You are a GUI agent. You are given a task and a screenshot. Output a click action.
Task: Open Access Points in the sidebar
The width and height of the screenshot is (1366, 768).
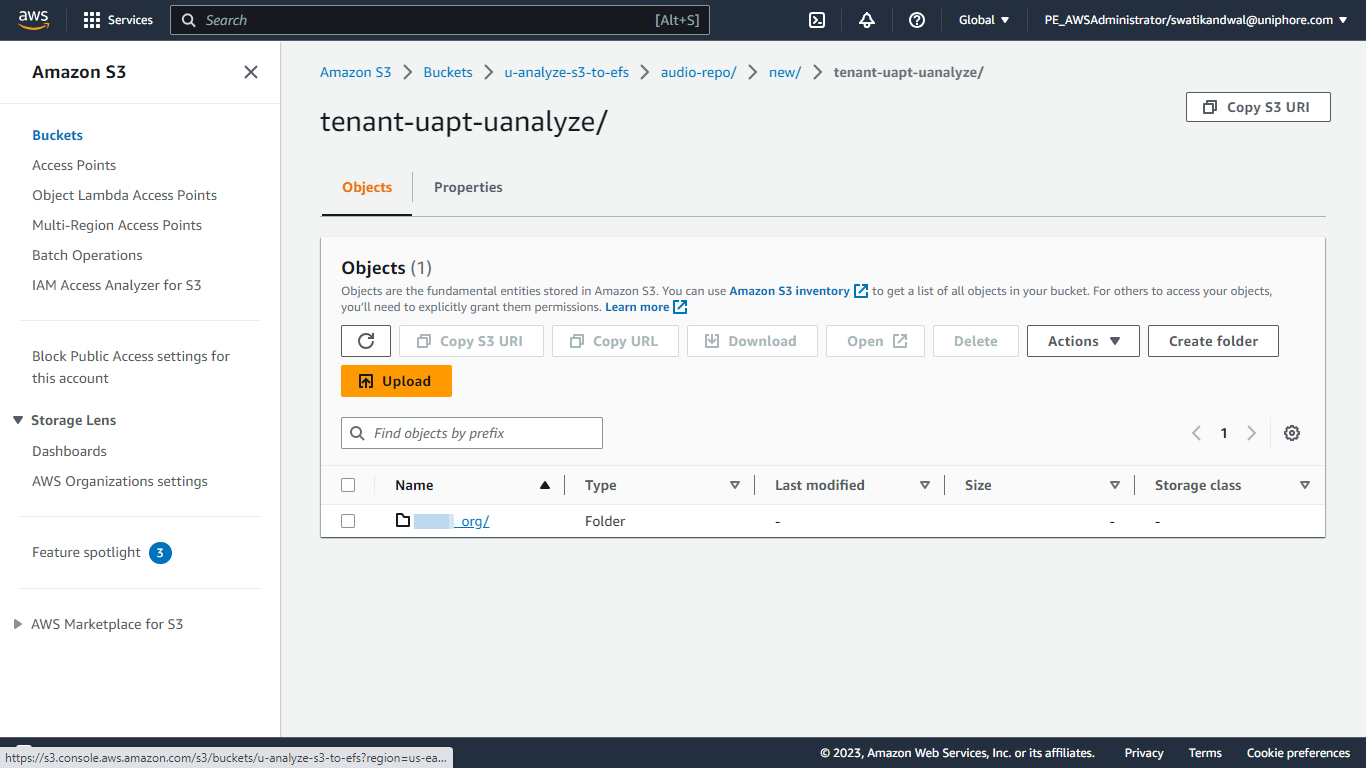pyautogui.click(x=74, y=165)
